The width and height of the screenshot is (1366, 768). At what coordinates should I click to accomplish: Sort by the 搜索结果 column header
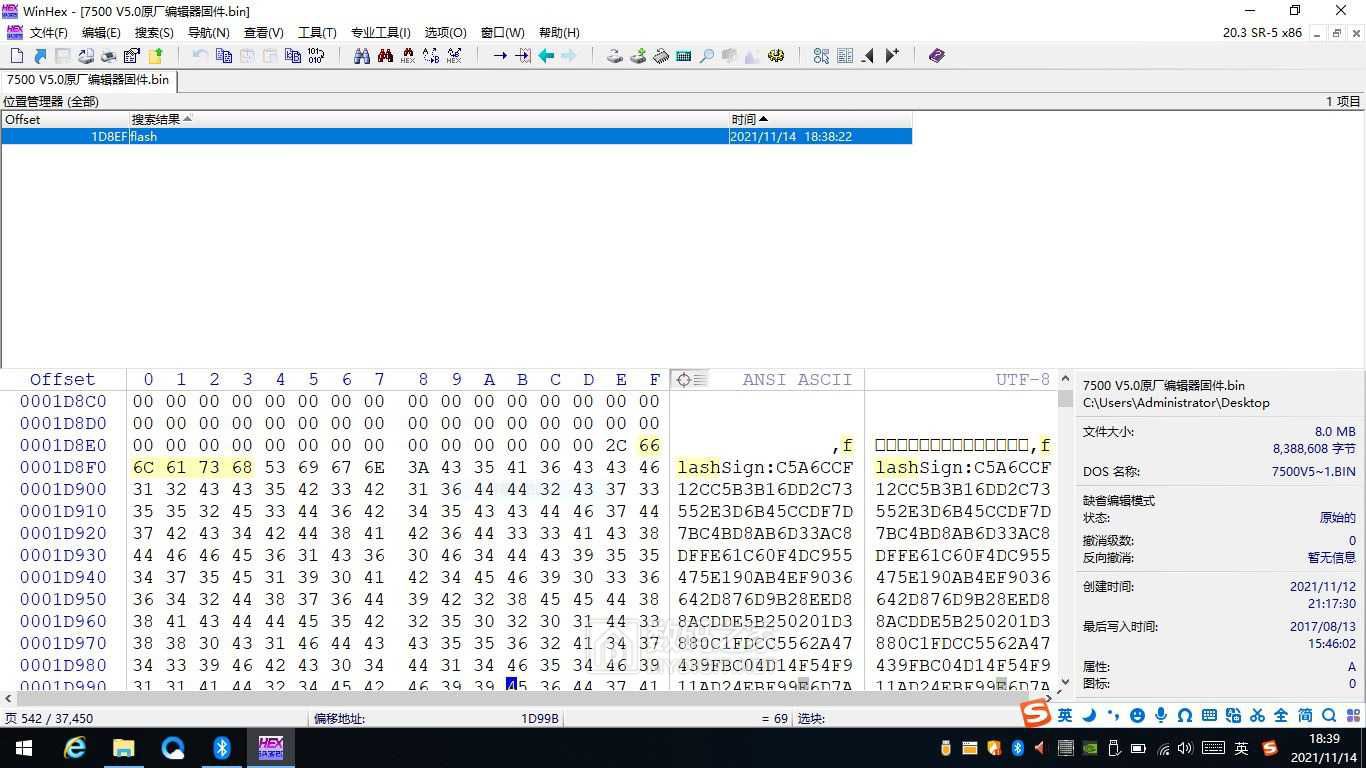(428, 119)
